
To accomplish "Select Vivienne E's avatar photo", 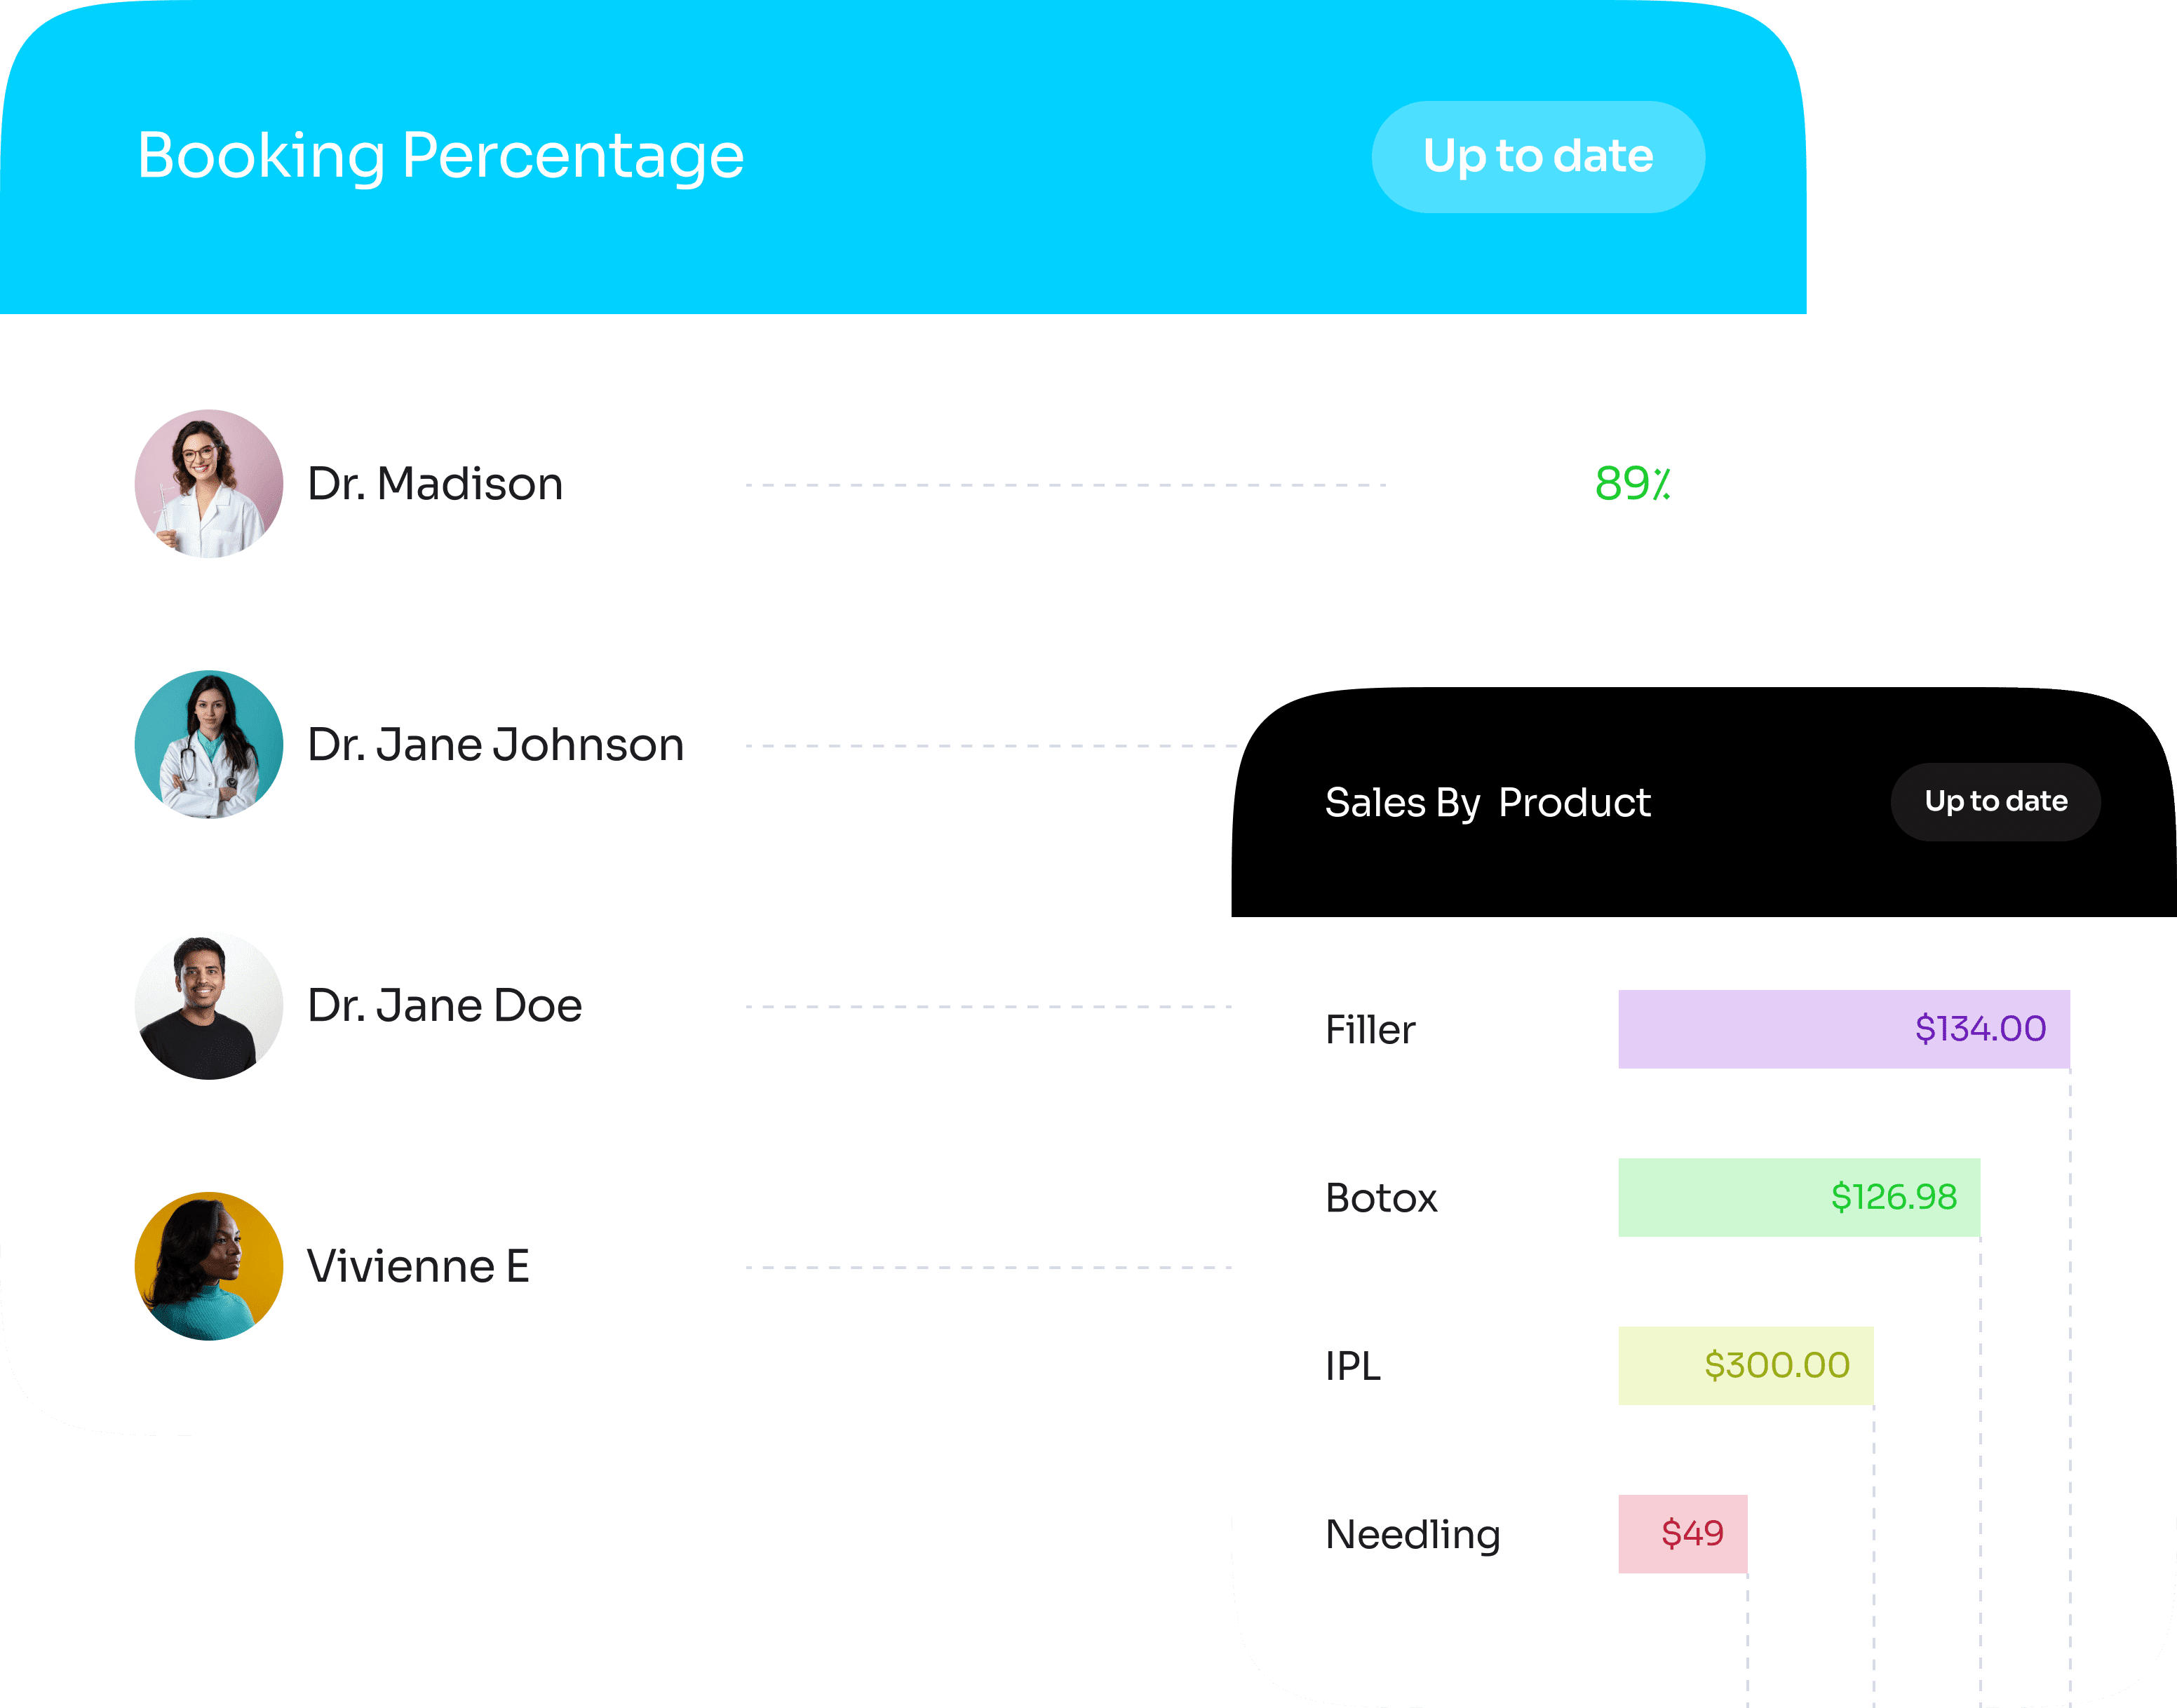I will tap(209, 1266).
